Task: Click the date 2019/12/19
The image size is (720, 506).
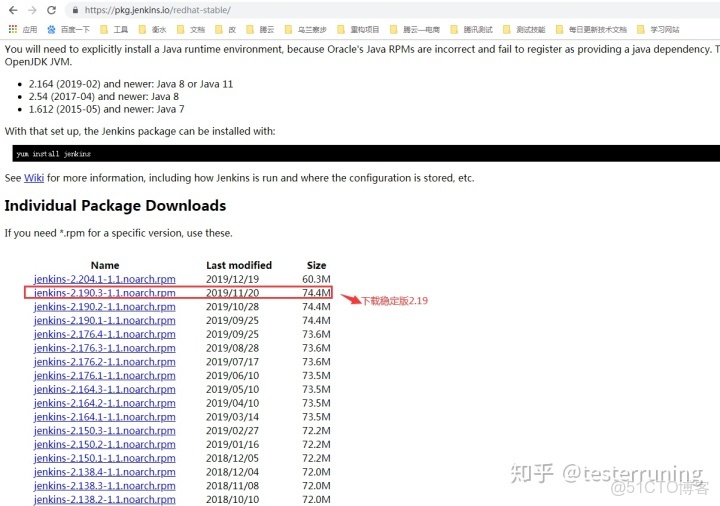Action: pos(232,279)
